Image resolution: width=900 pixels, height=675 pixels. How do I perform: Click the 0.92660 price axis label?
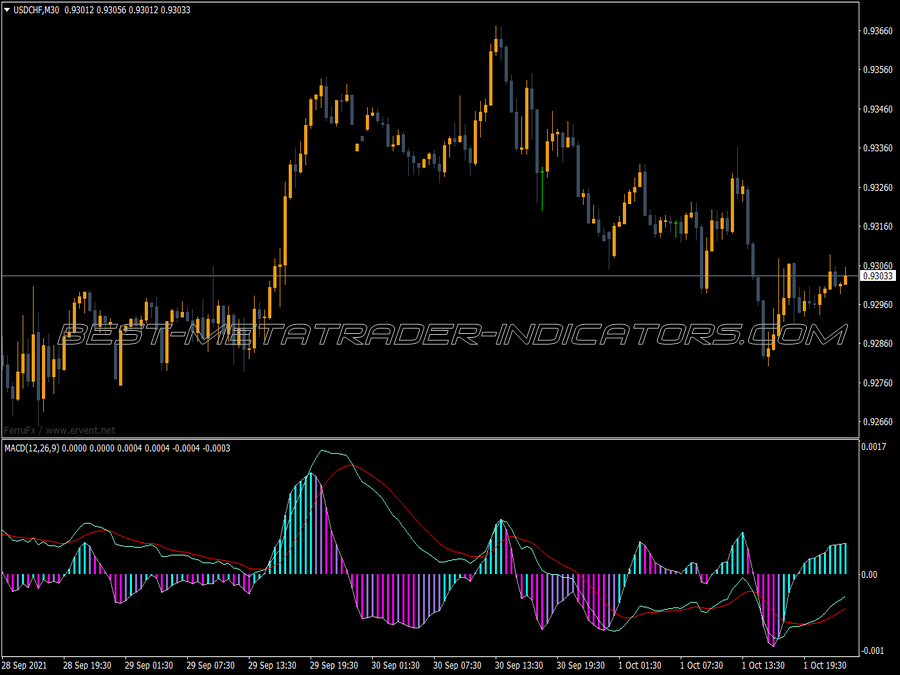pyautogui.click(x=878, y=422)
